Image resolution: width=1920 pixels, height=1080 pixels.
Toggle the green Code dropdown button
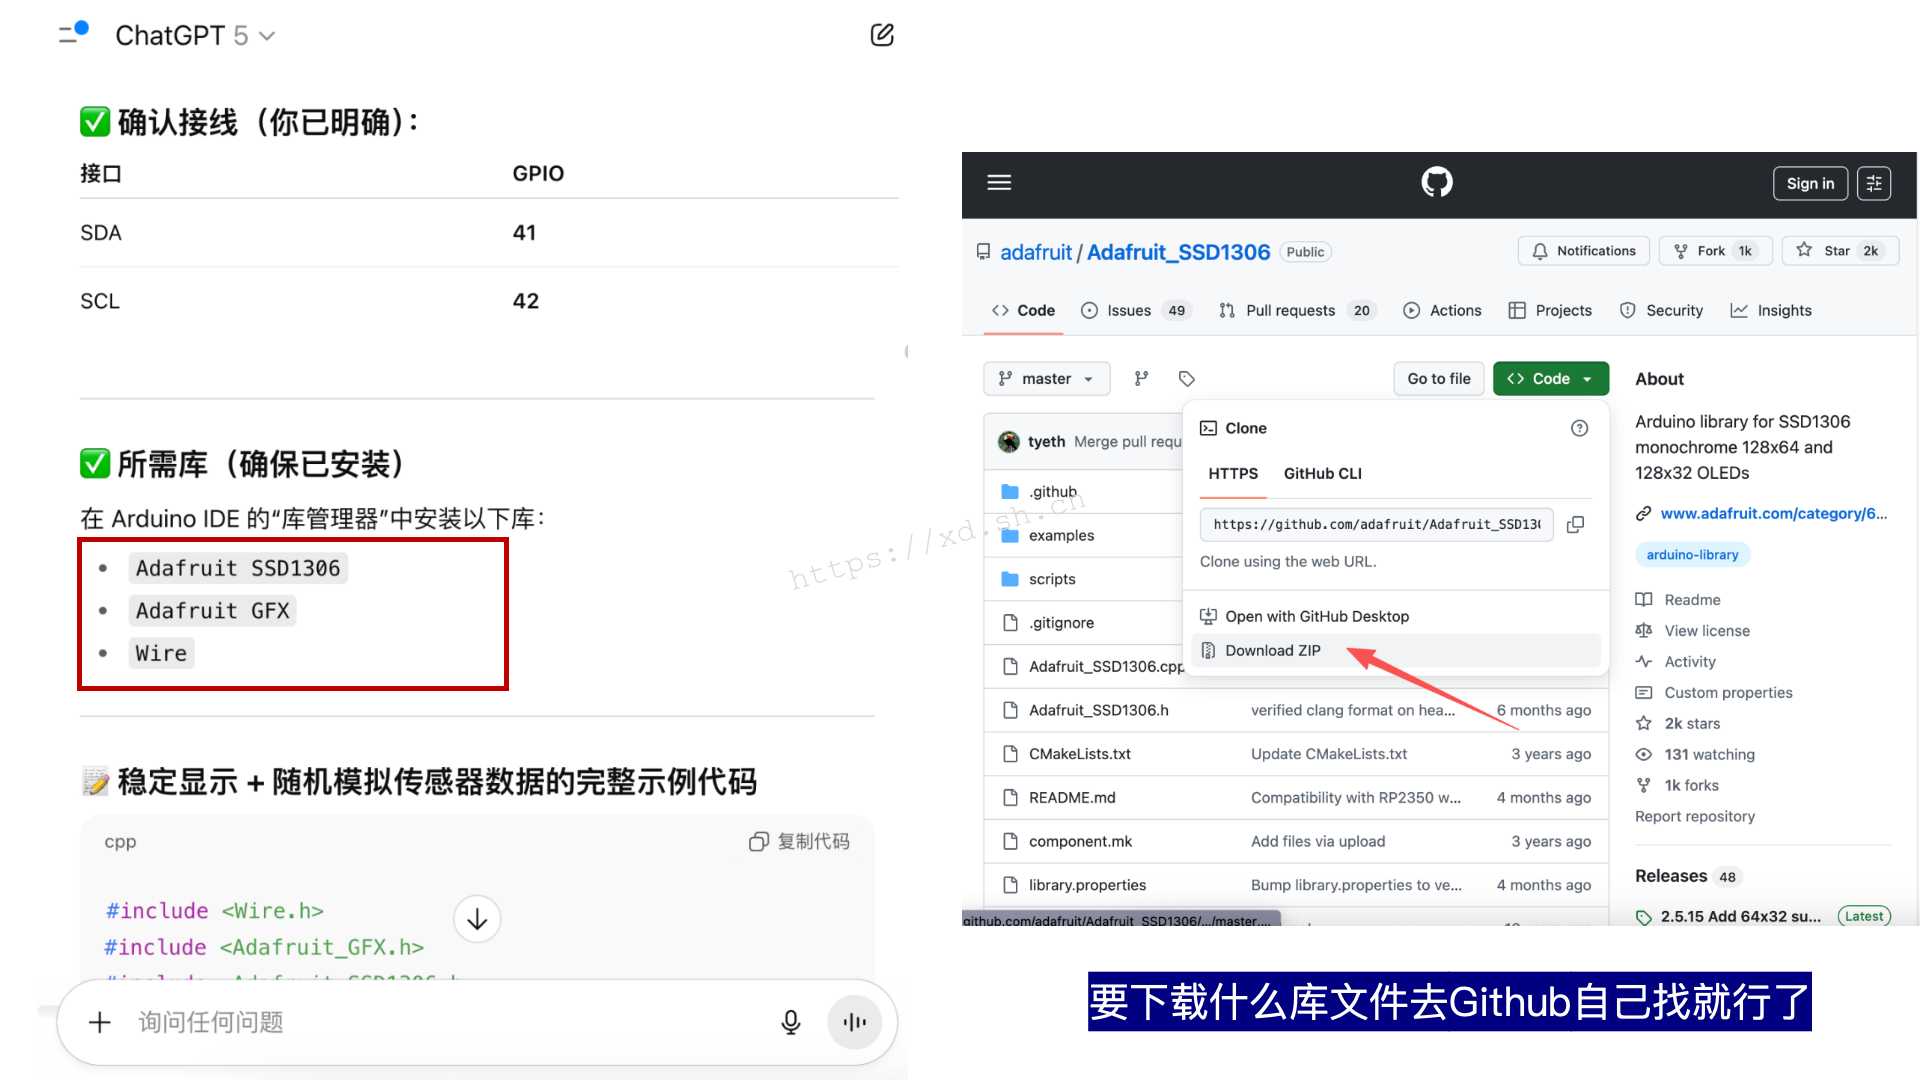point(1550,379)
